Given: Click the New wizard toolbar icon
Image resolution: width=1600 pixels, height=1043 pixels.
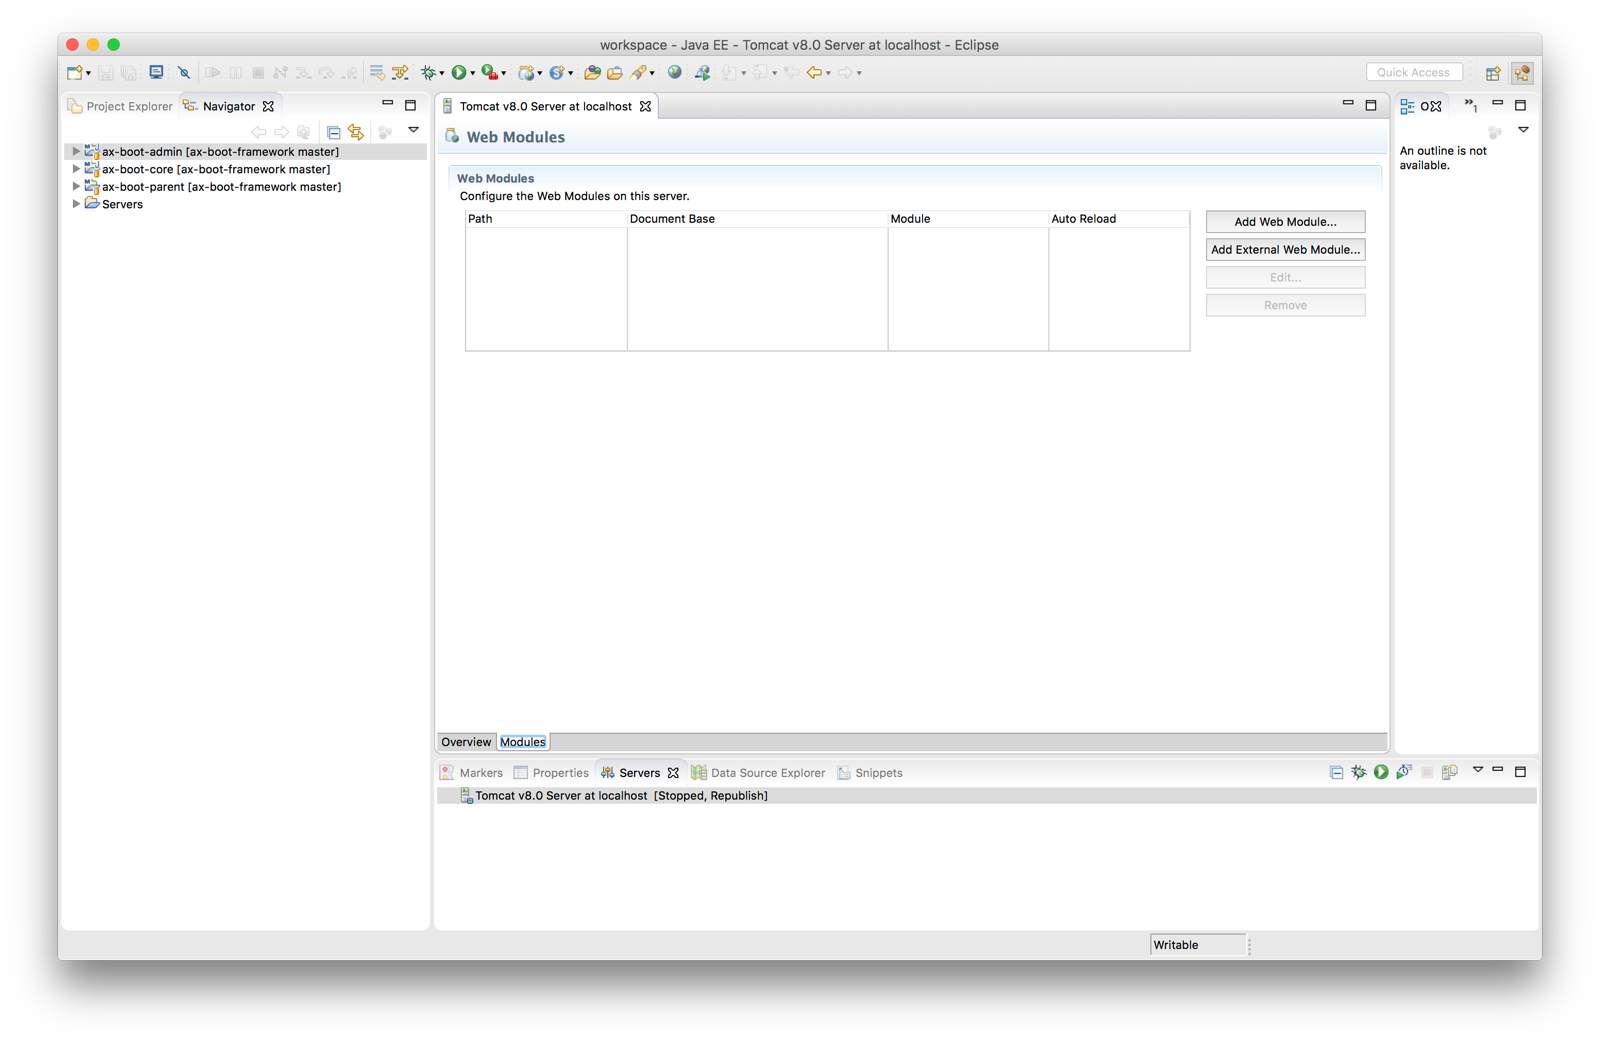Looking at the screenshot, I should pyautogui.click(x=74, y=72).
